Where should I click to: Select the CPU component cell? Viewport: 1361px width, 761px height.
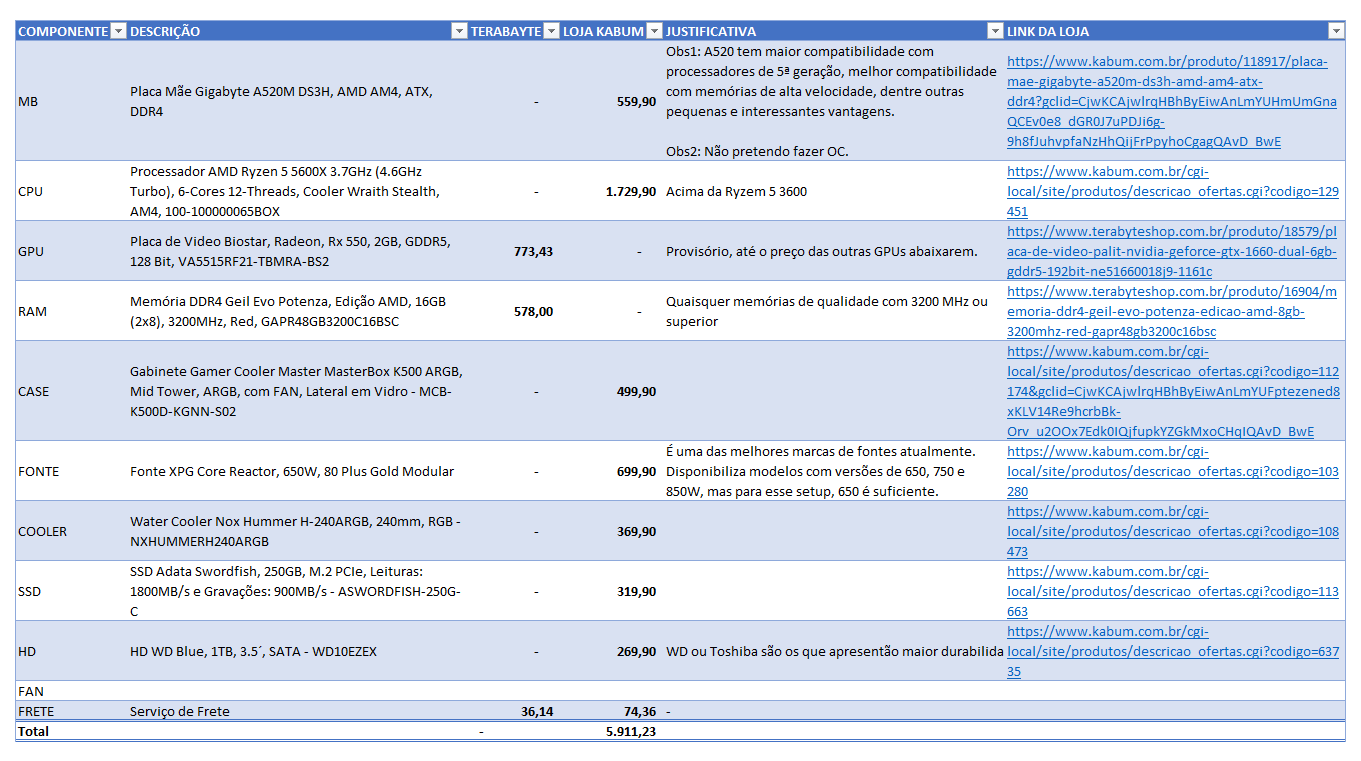(x=72, y=191)
